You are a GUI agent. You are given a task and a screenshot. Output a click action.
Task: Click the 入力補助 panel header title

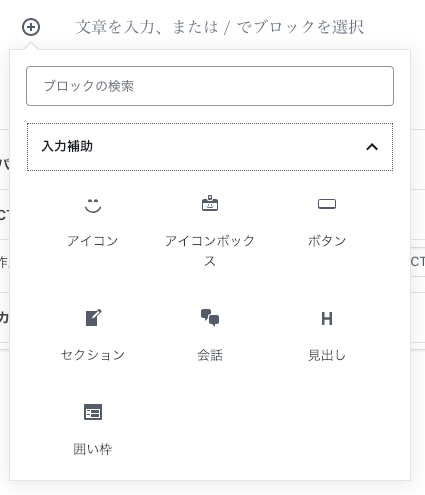(x=67, y=146)
